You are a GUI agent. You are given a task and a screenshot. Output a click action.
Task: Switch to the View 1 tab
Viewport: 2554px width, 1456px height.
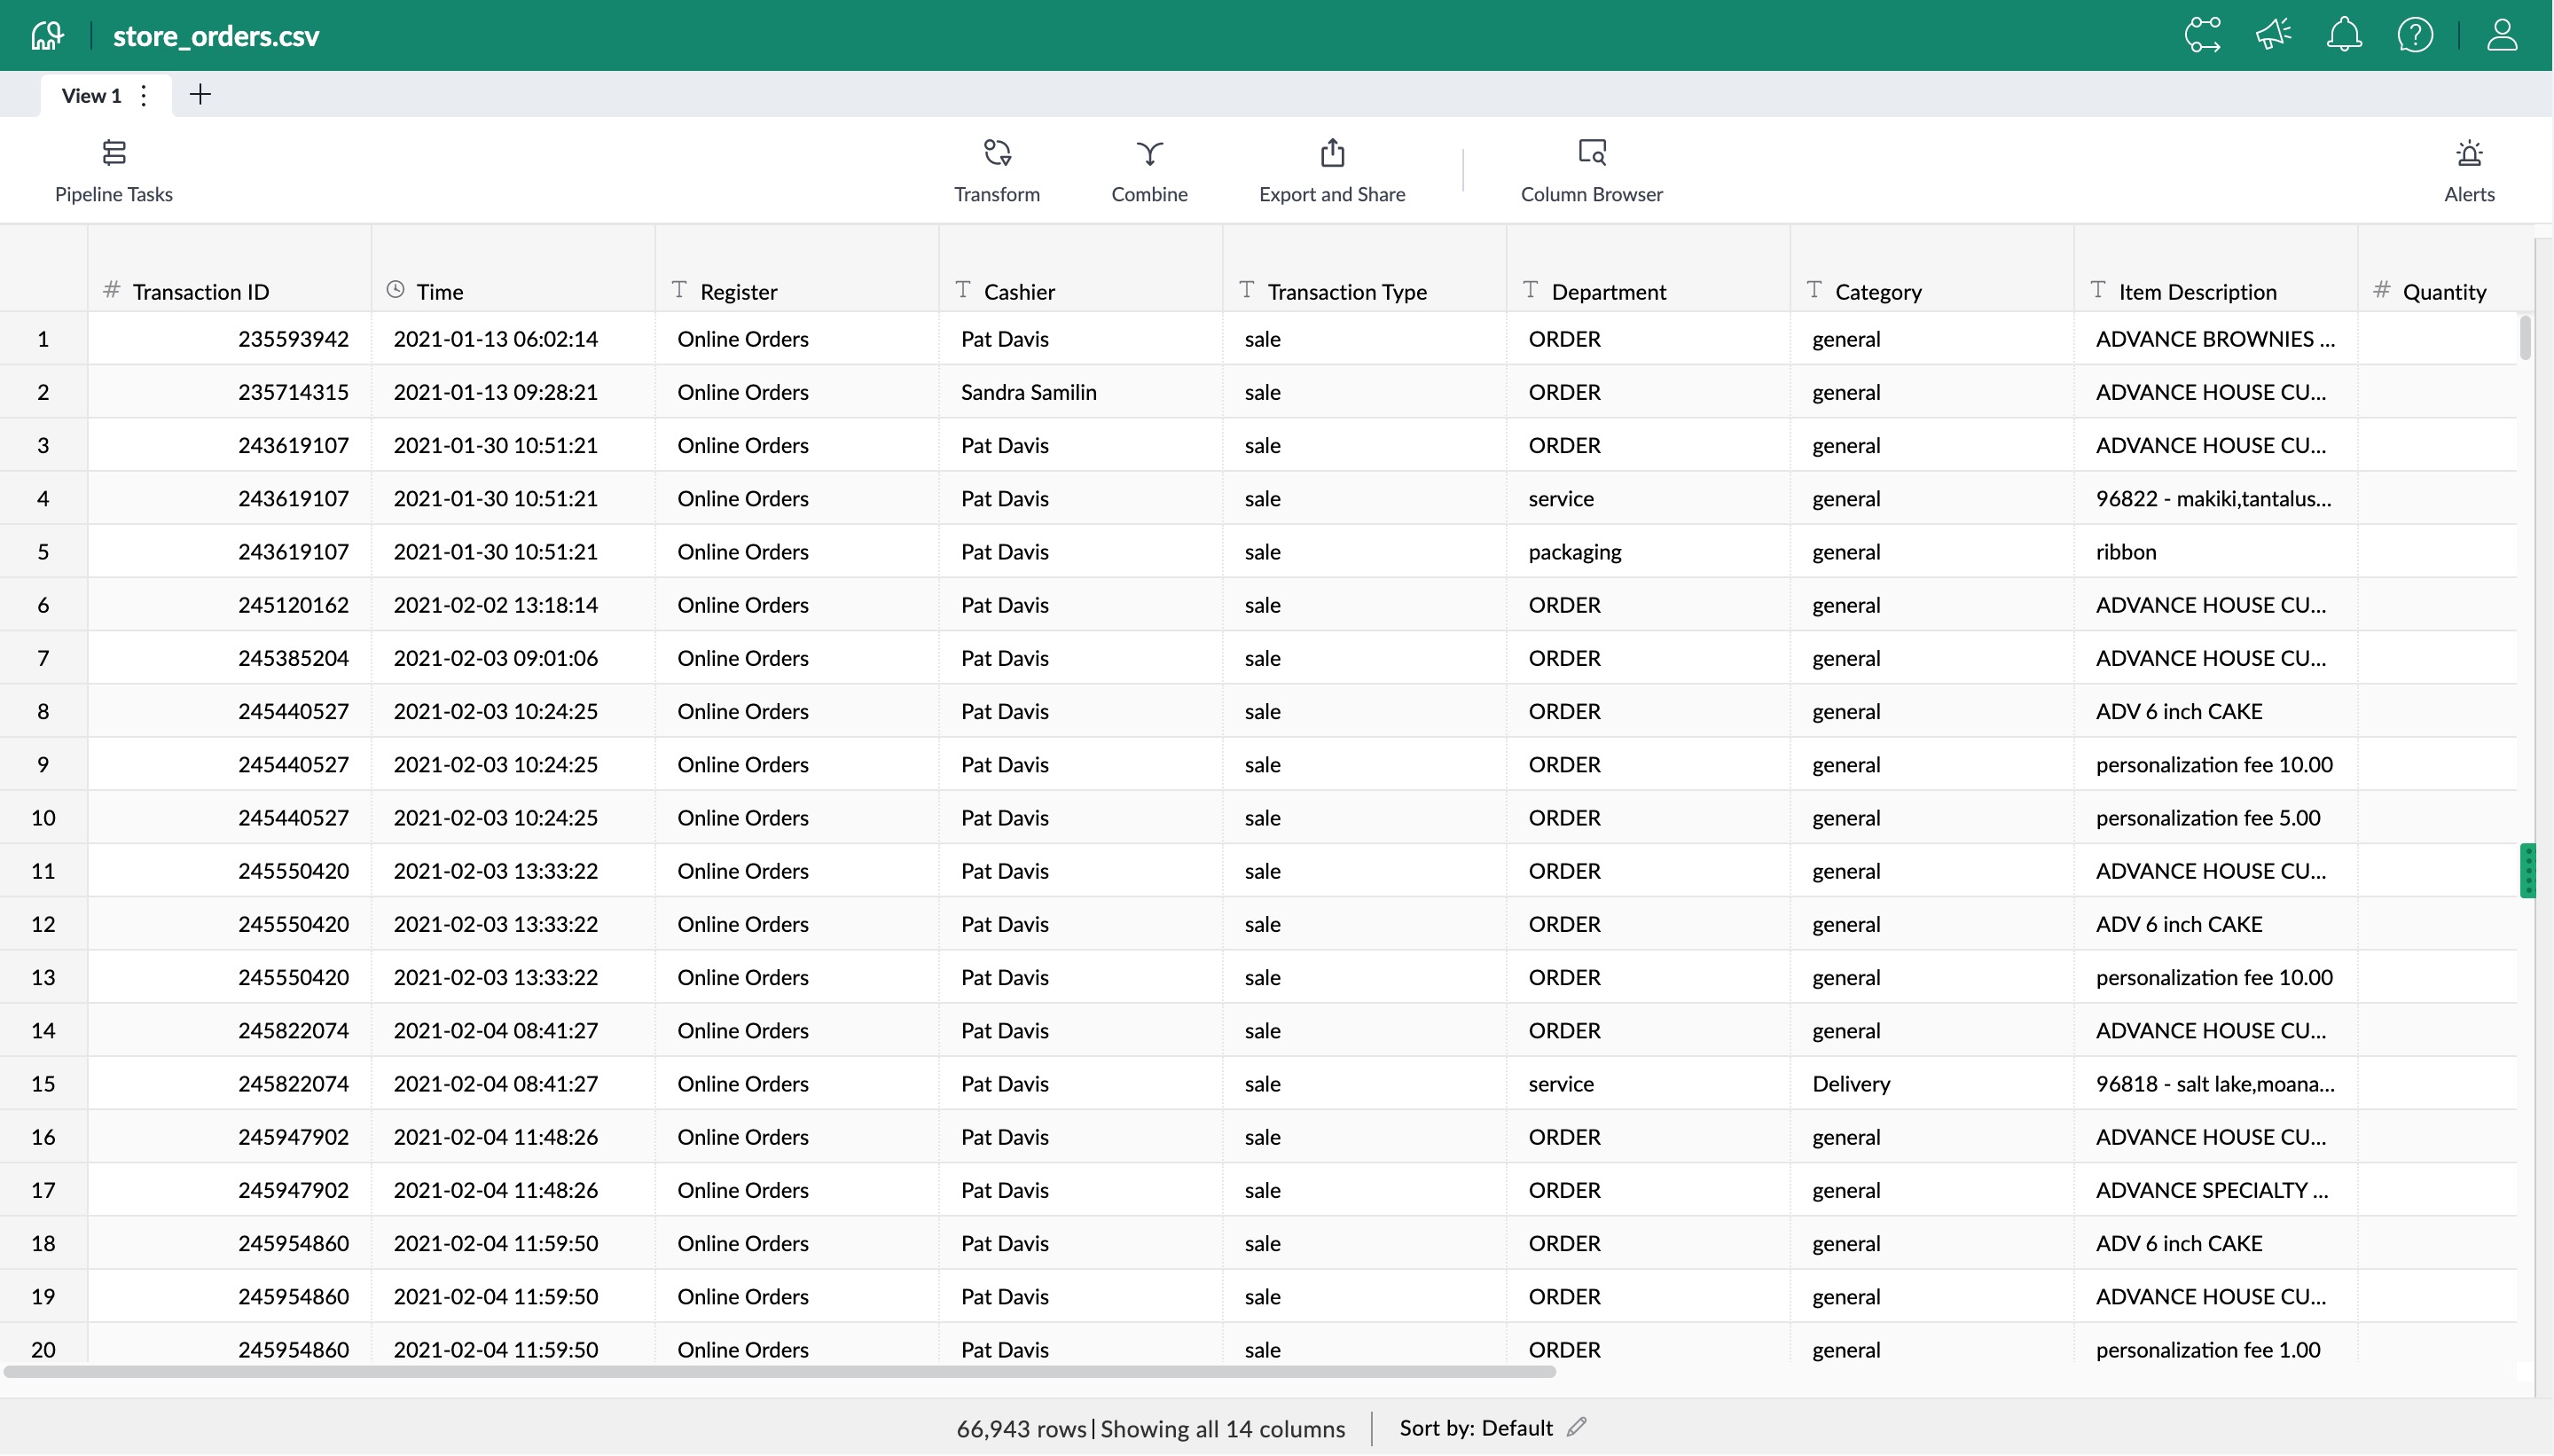tap(90, 95)
